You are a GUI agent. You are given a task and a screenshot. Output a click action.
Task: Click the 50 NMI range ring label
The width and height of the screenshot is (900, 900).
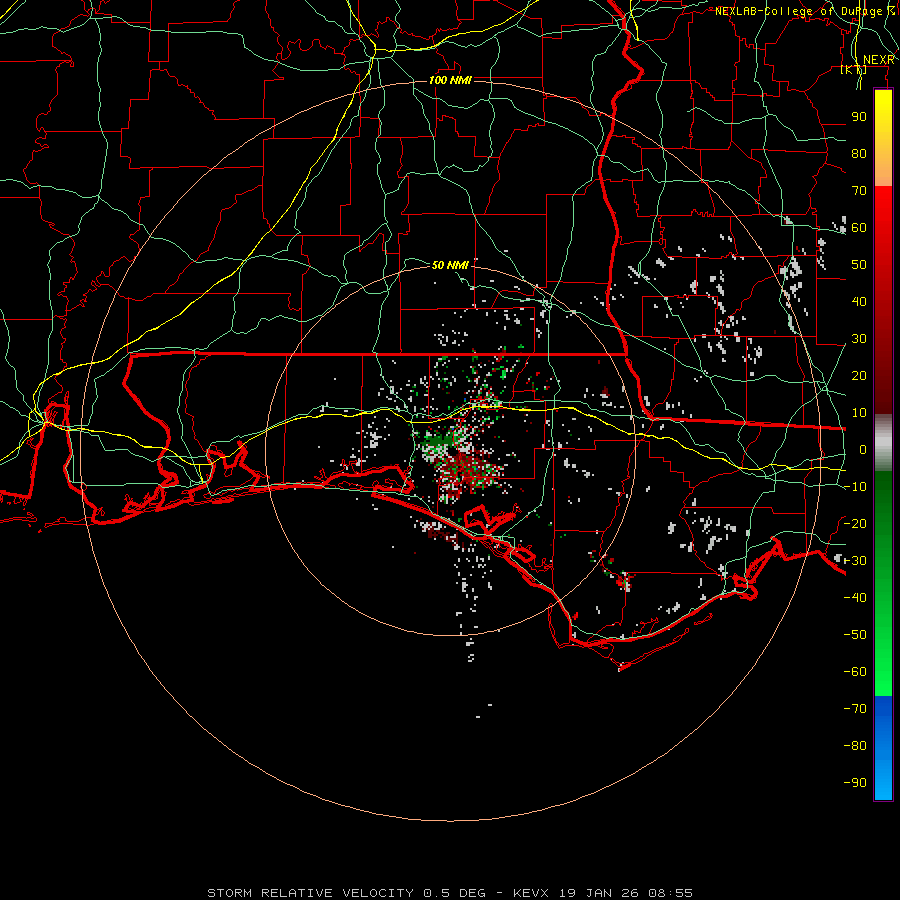coord(451,265)
